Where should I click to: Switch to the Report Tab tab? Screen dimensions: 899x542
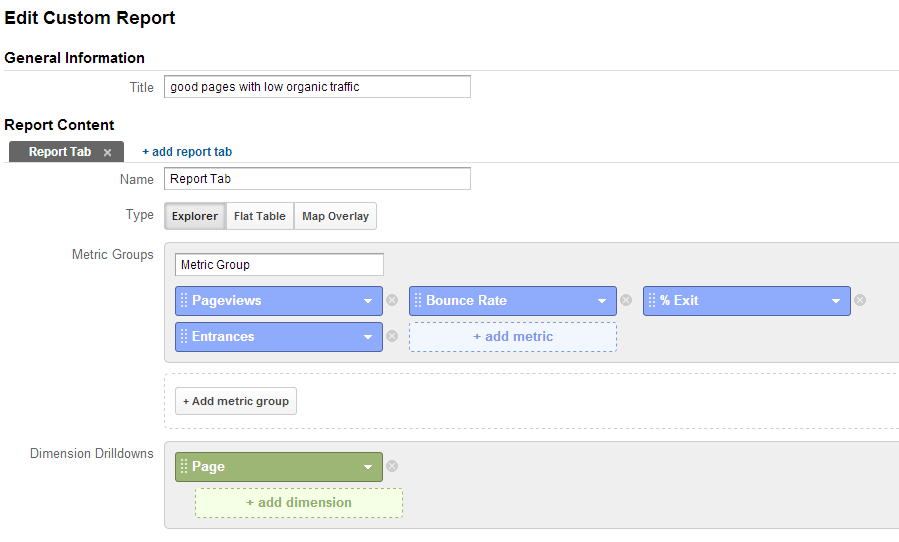point(60,152)
